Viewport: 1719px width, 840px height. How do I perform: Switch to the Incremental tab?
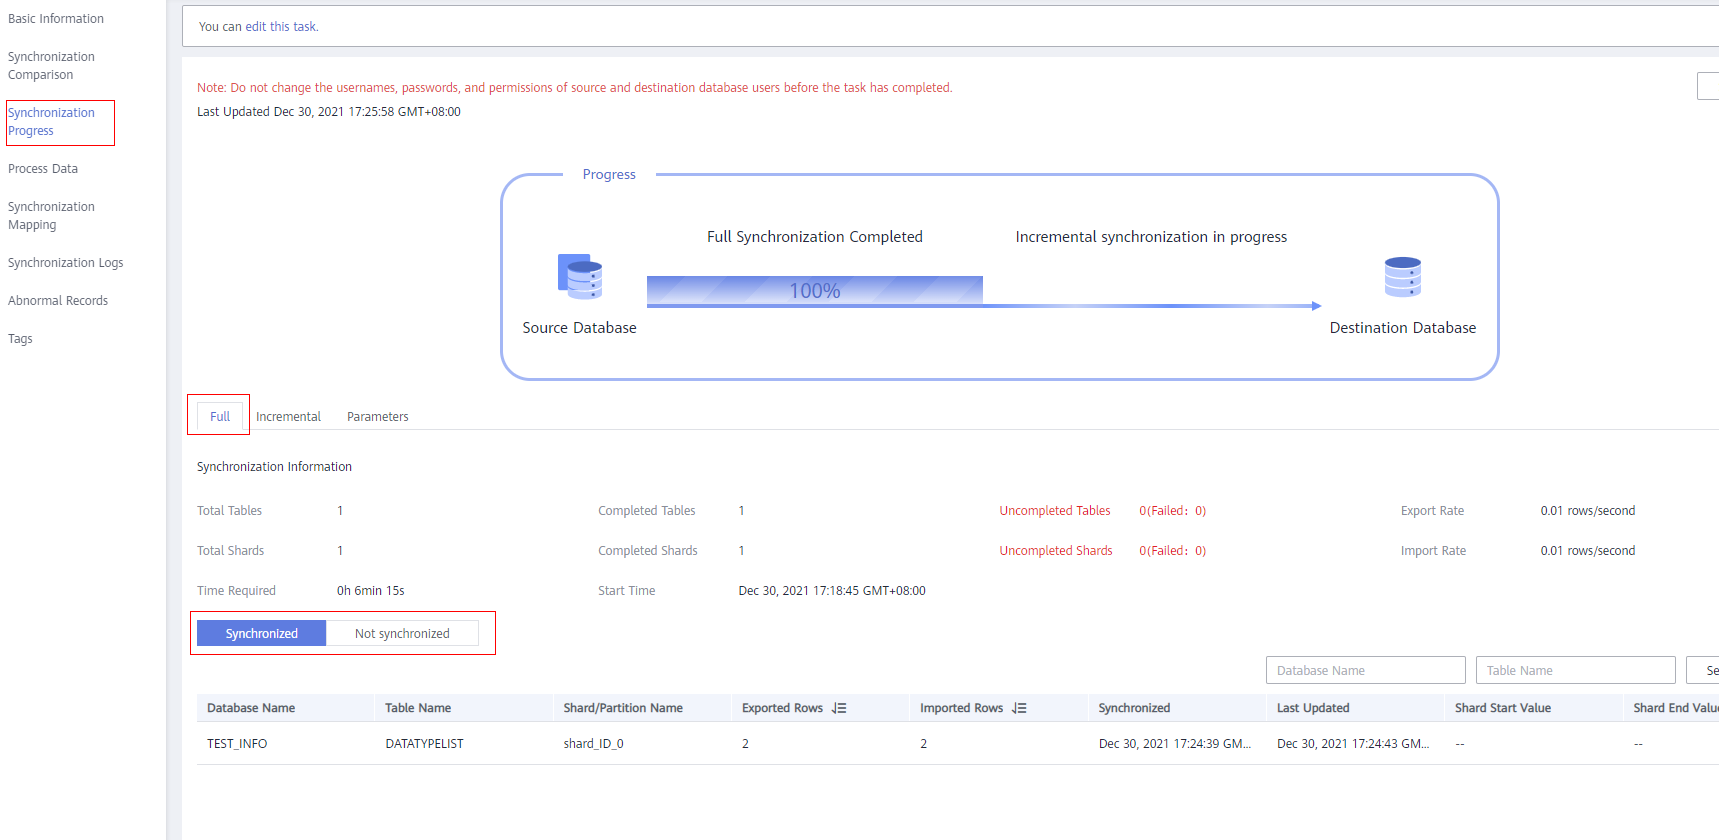288,416
